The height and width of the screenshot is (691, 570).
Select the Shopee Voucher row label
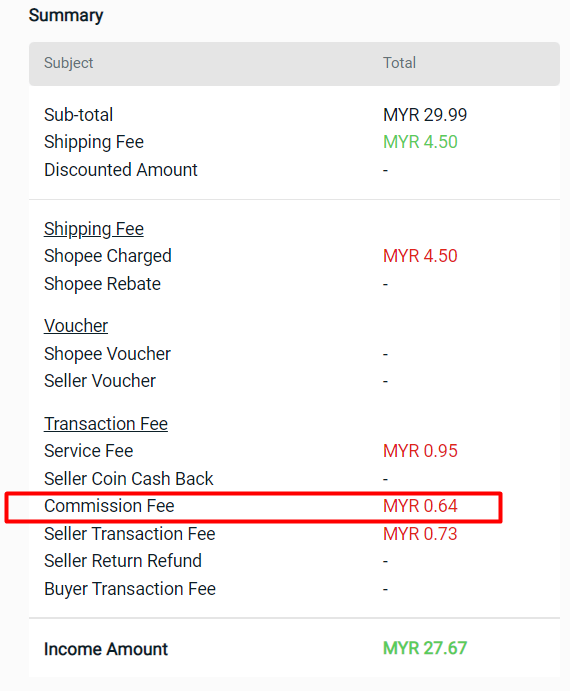tap(107, 354)
